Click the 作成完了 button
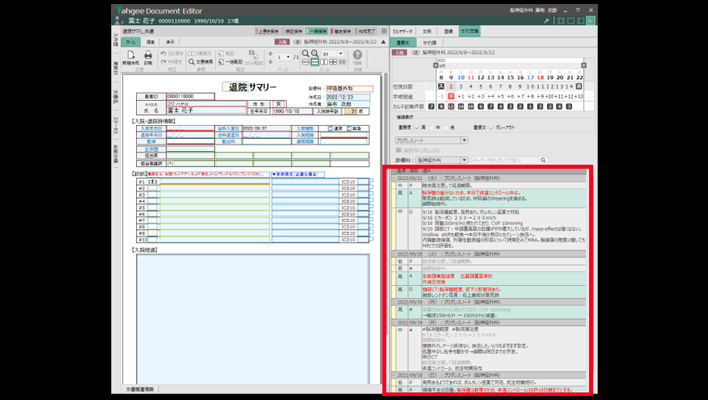Screen dimensions: 708x400 (366, 31)
